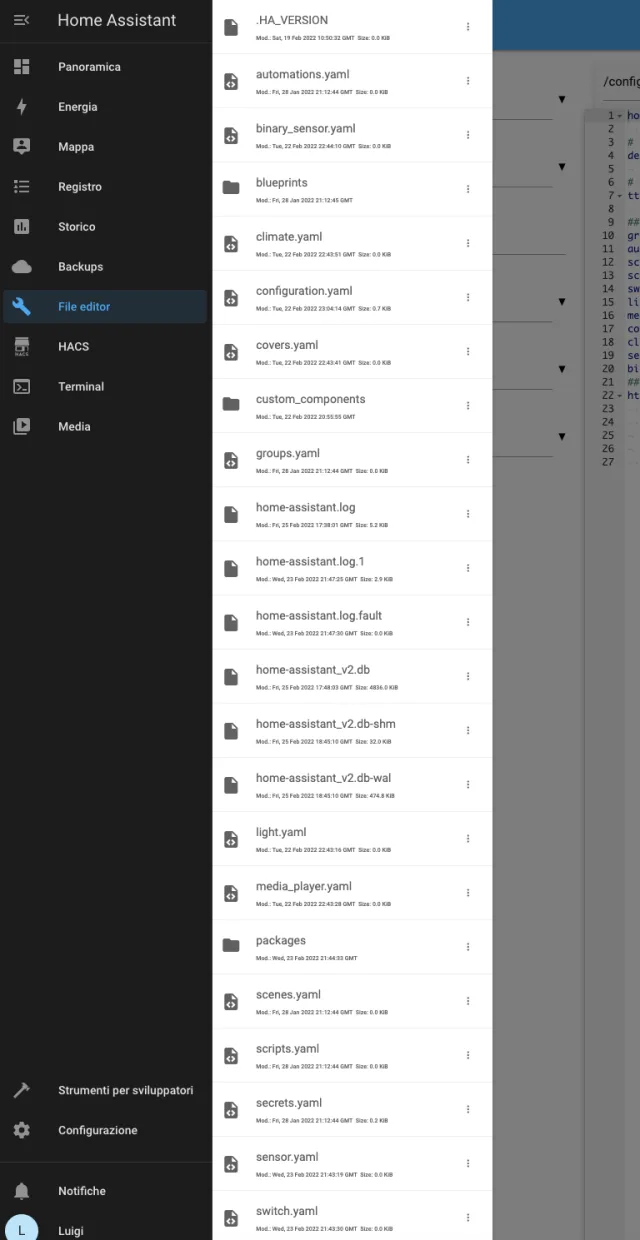This screenshot has height=1240, width=640.
Task: Open options menu for climate.yaml
Action: click(x=468, y=243)
